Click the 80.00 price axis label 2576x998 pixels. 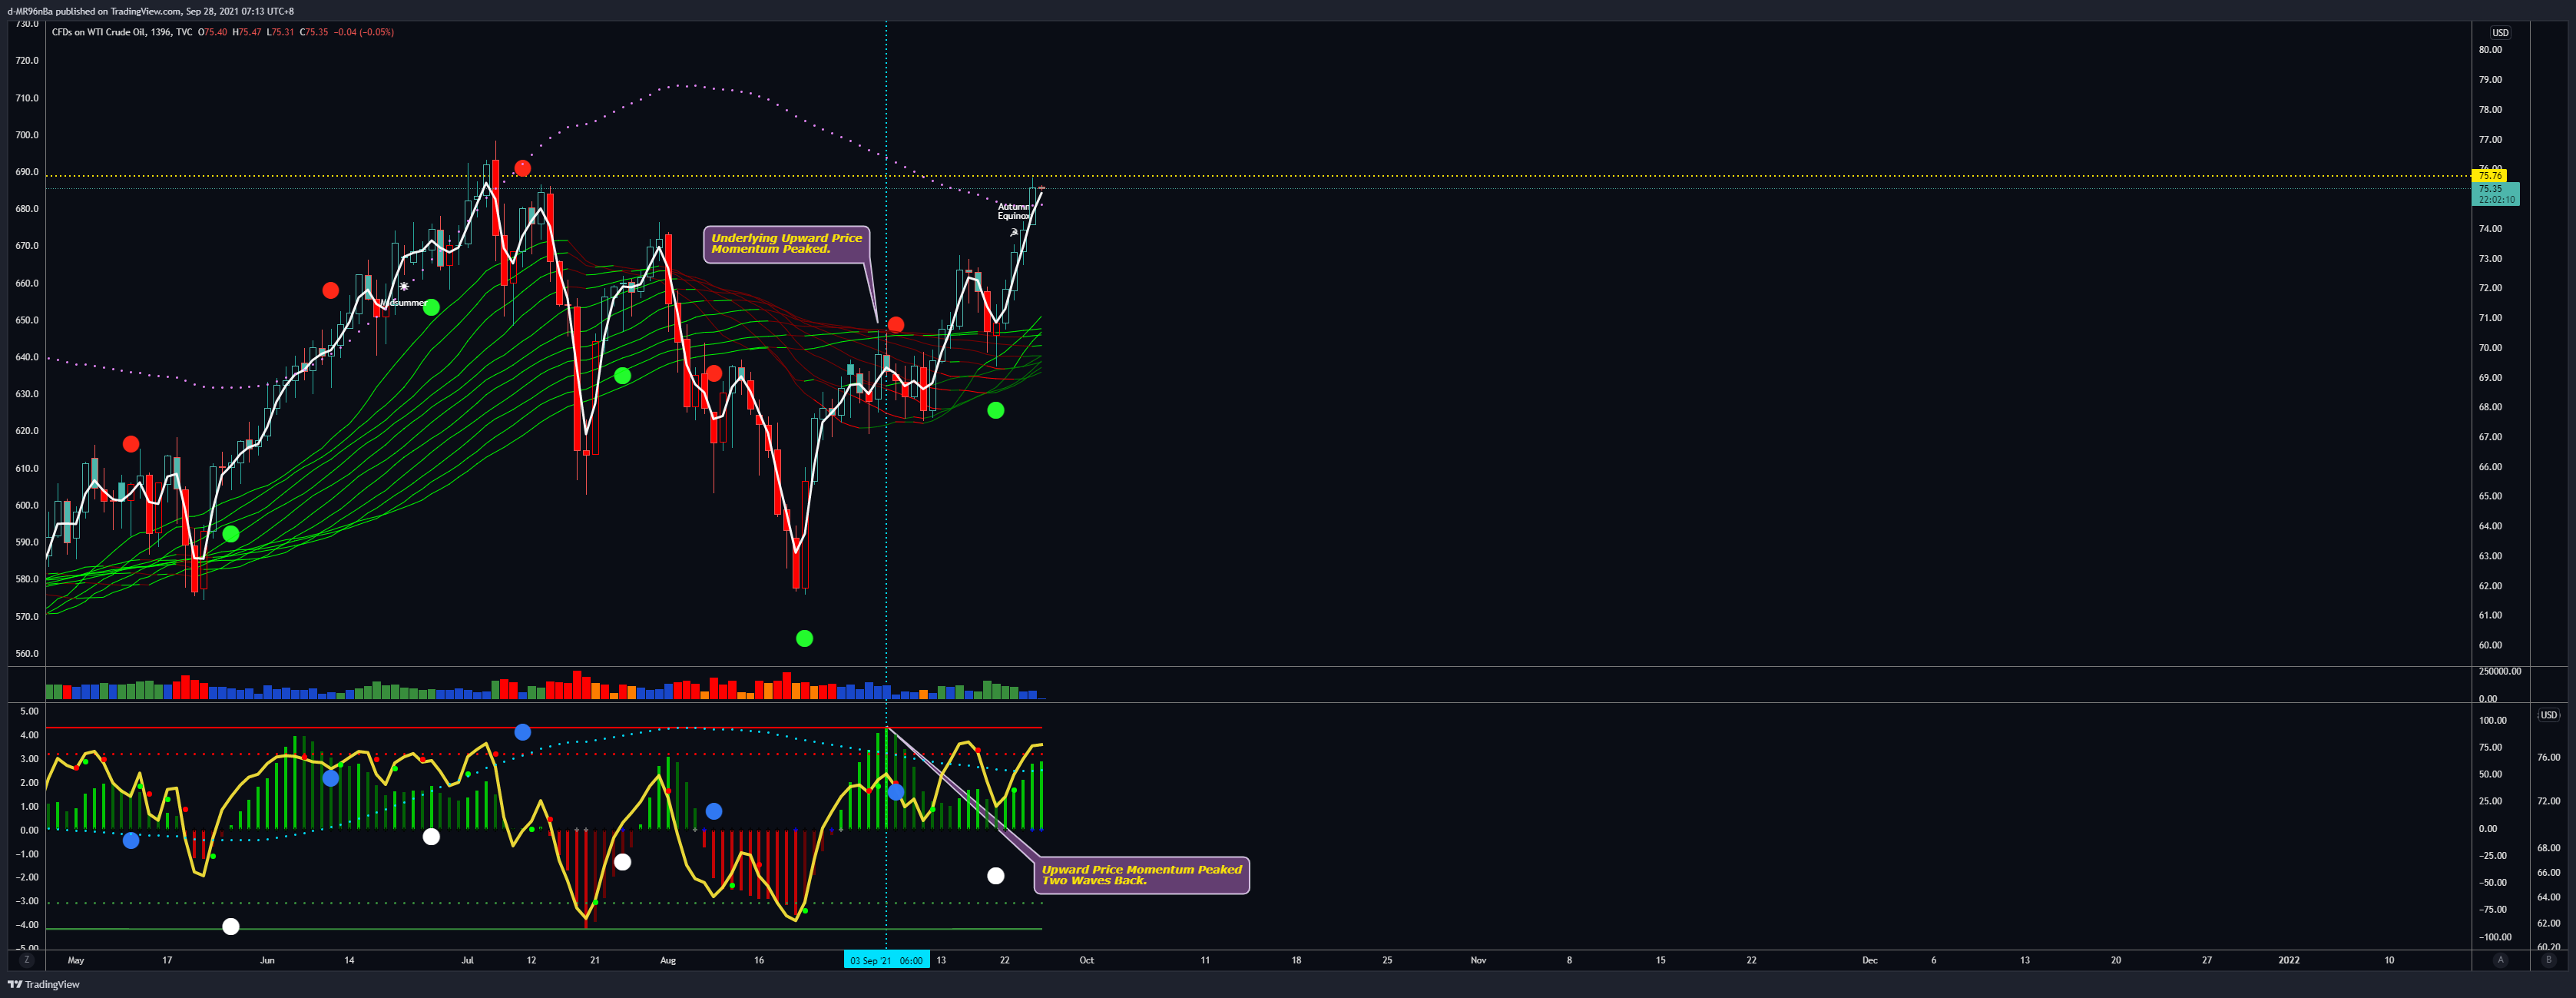(x=2490, y=50)
